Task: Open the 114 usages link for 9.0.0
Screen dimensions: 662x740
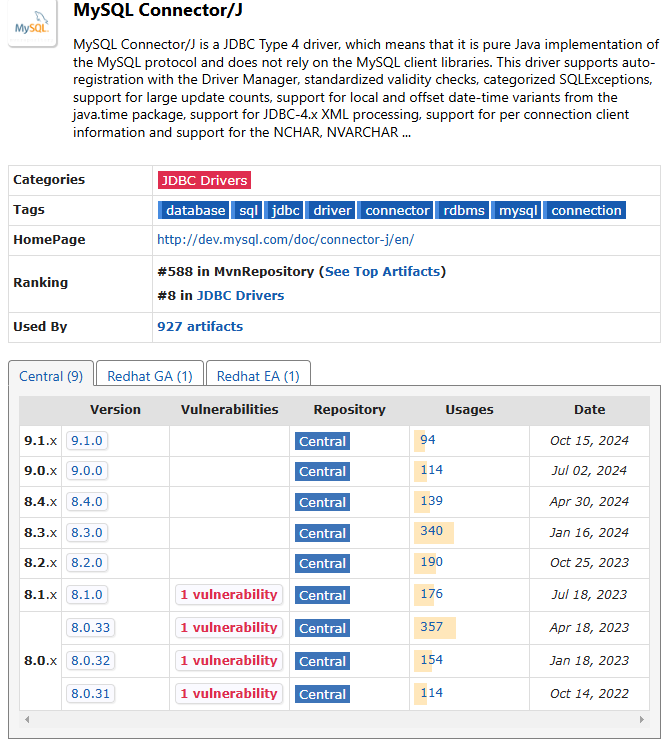Action: click(x=431, y=470)
